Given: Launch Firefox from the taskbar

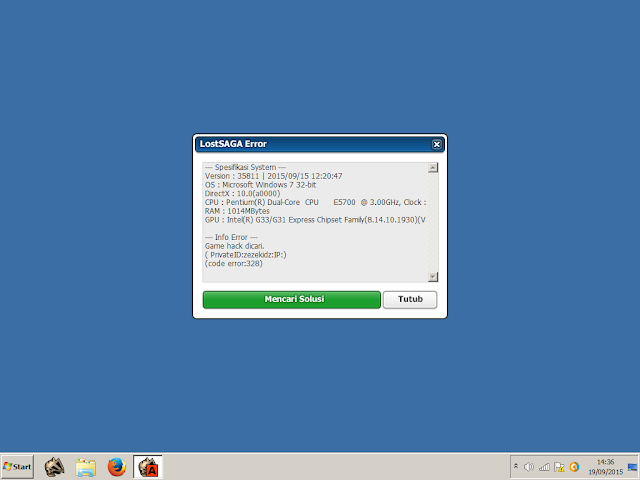Looking at the screenshot, I should tap(117, 467).
